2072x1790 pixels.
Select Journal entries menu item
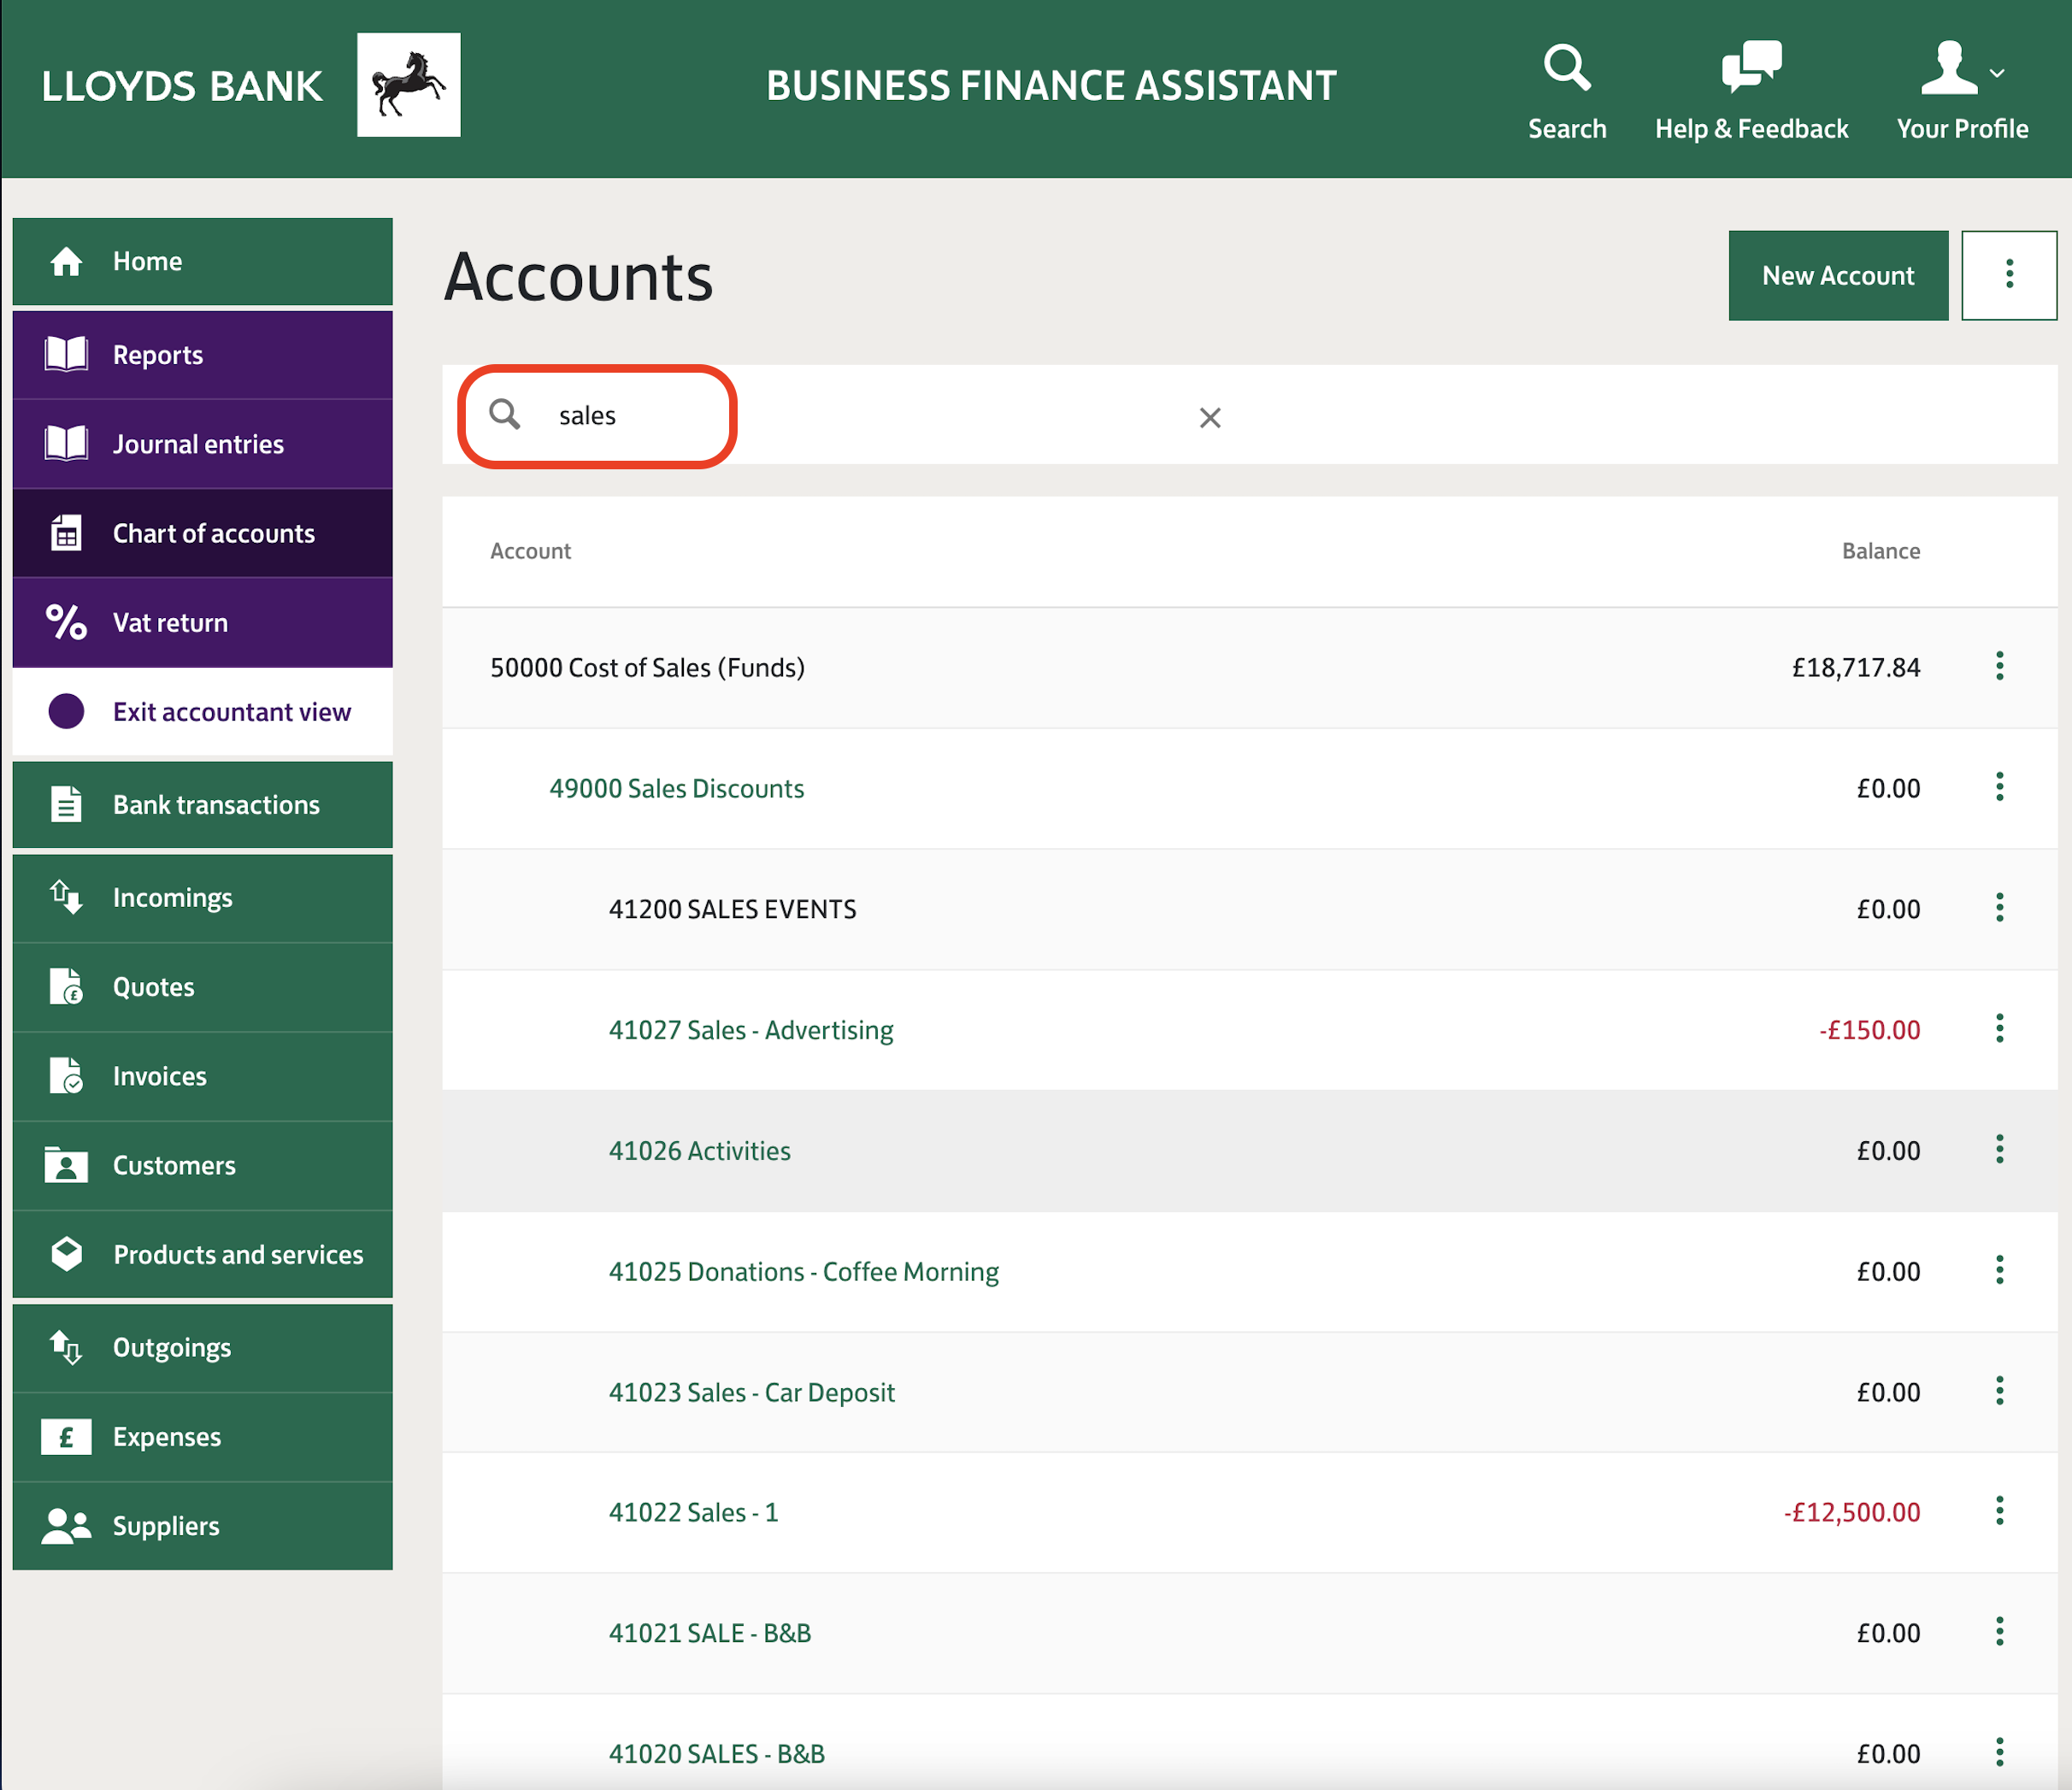coord(198,444)
